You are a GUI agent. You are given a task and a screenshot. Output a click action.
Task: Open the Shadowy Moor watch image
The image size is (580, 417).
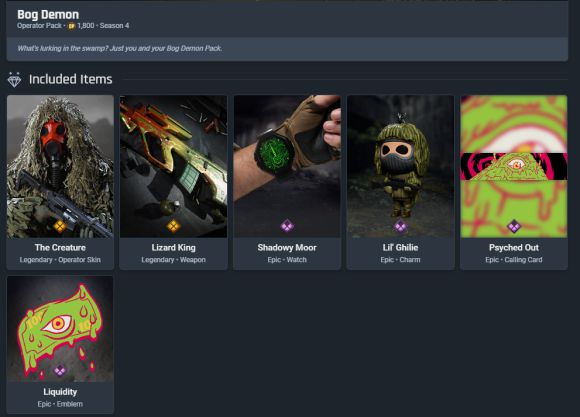click(x=287, y=166)
